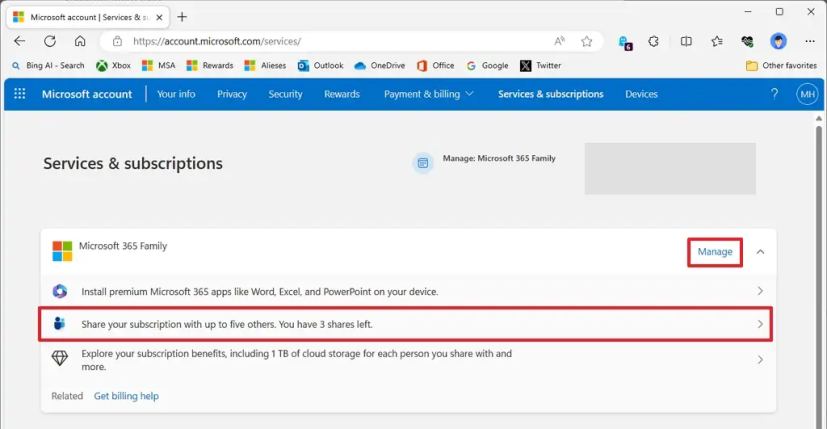Open help question mark icon
The width and height of the screenshot is (827, 429).
click(x=774, y=94)
